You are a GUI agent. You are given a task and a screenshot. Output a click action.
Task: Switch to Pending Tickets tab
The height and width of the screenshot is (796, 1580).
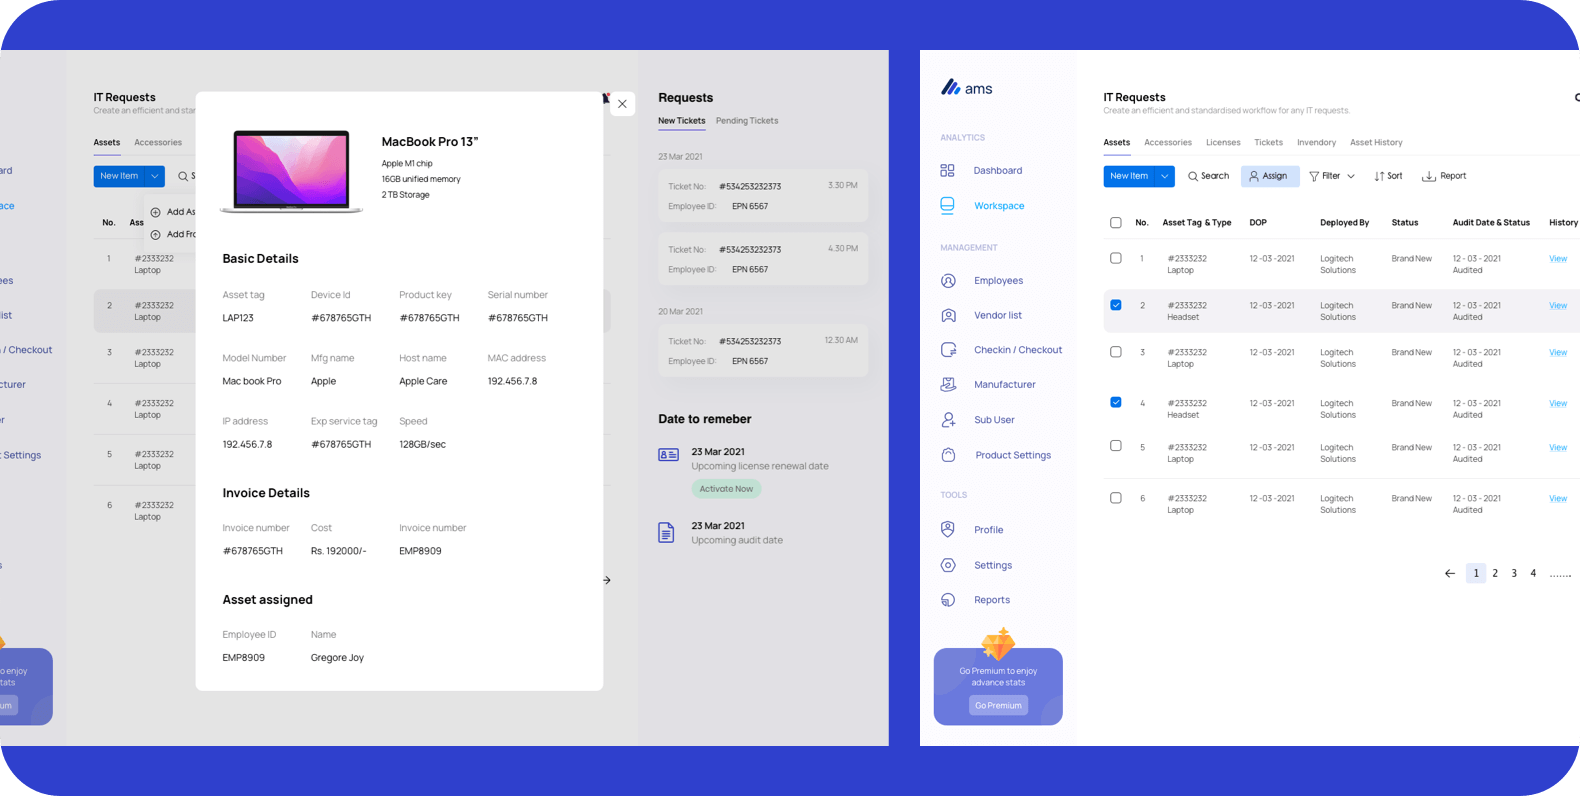(746, 121)
